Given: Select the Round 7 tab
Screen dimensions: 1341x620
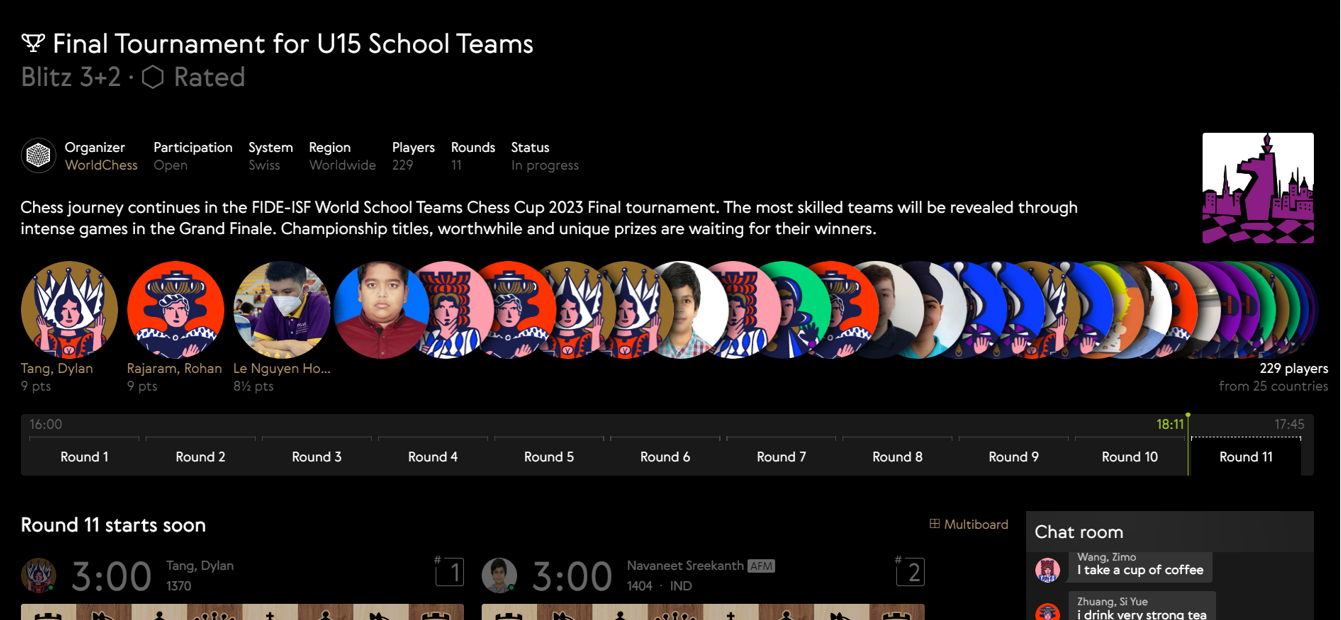Looking at the screenshot, I should 781,456.
